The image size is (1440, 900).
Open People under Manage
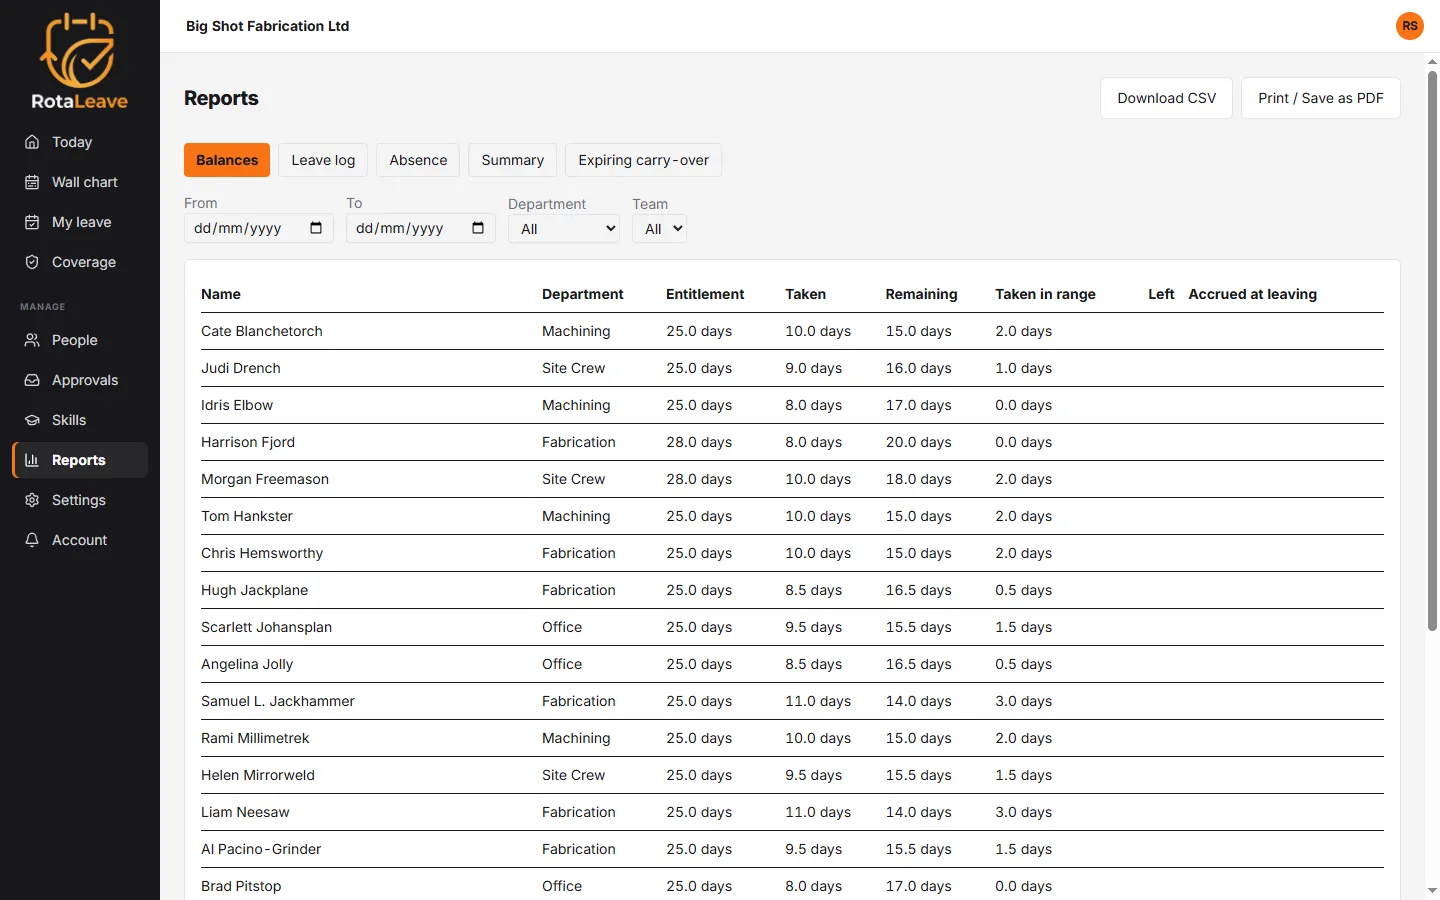80,340
